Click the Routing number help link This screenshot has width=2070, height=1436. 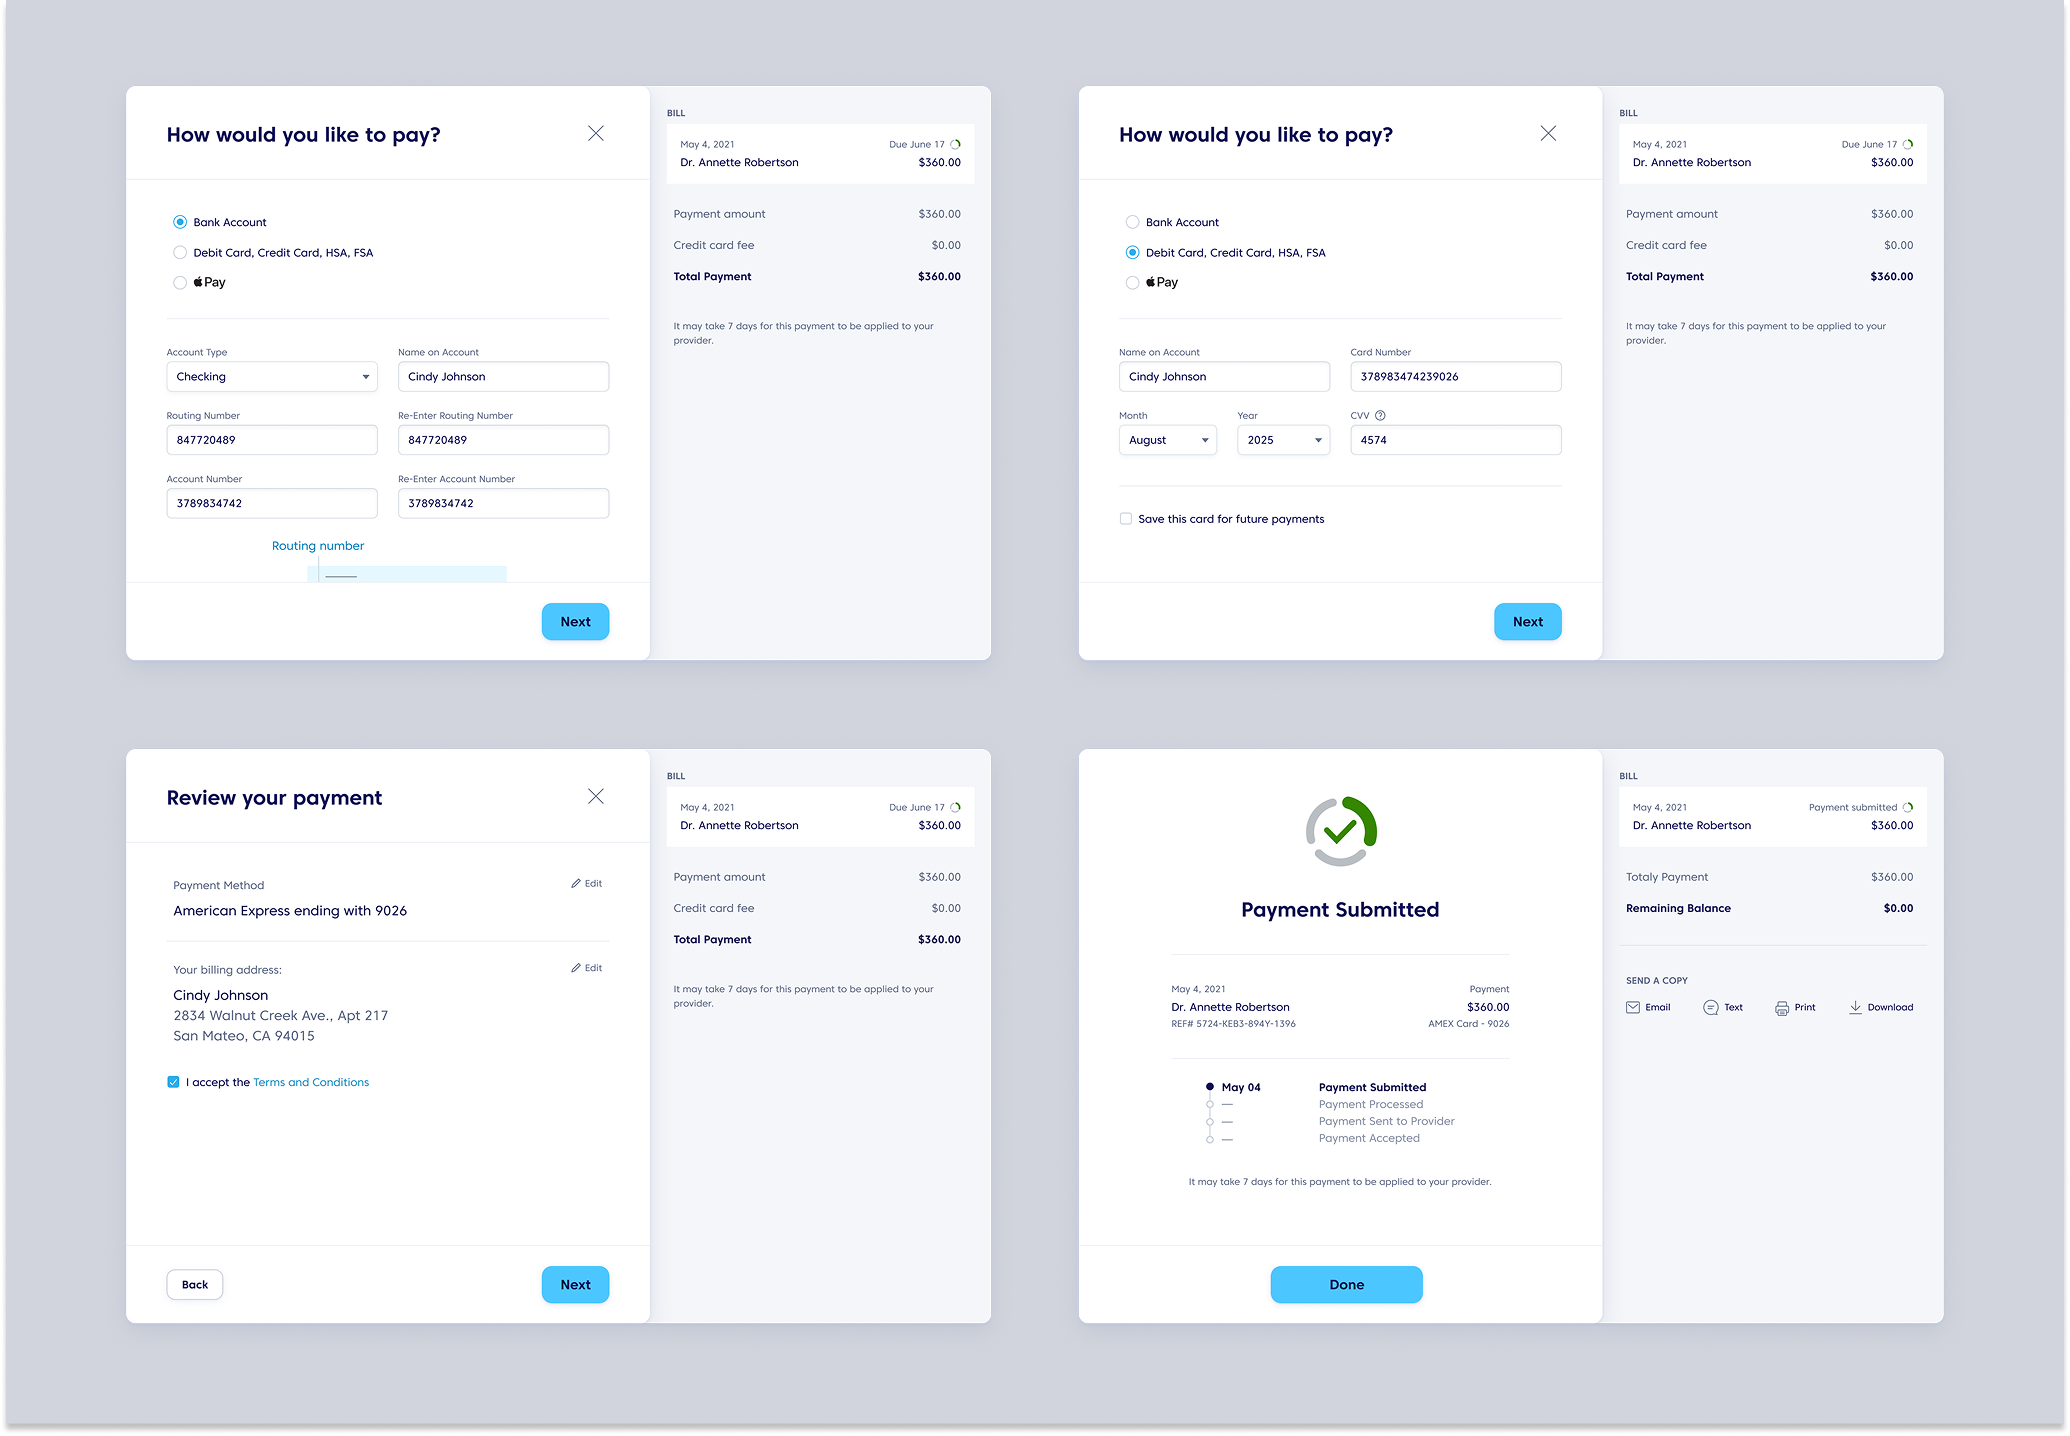click(318, 546)
